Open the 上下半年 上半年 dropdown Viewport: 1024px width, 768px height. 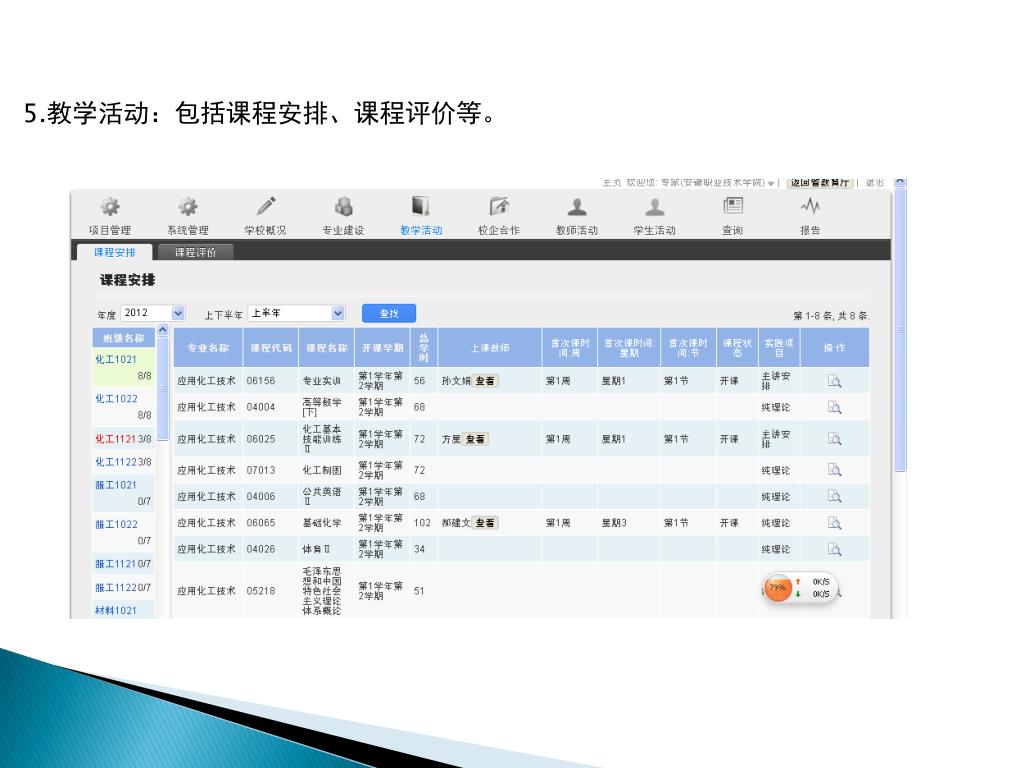click(338, 313)
